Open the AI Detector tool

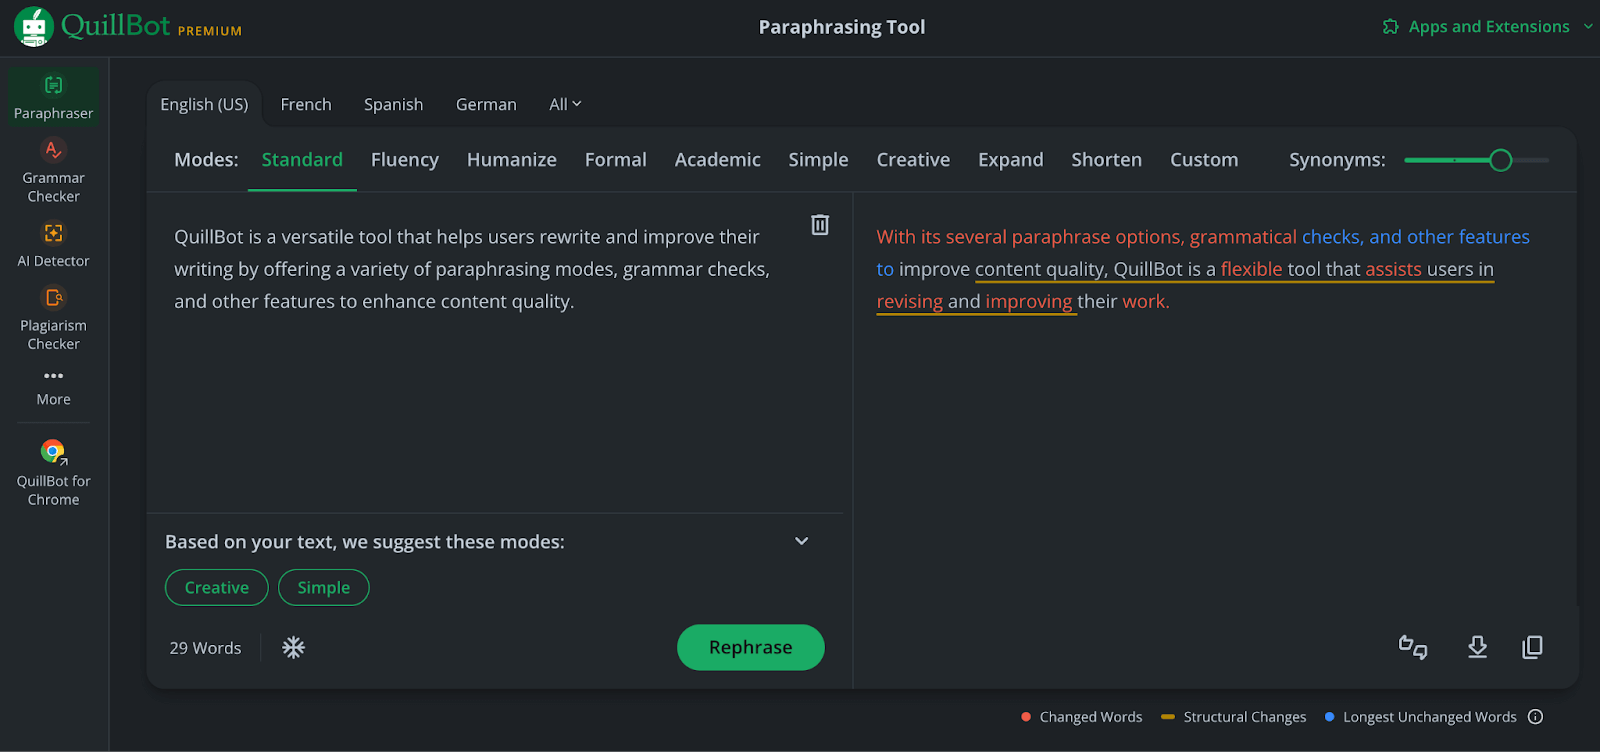click(53, 245)
